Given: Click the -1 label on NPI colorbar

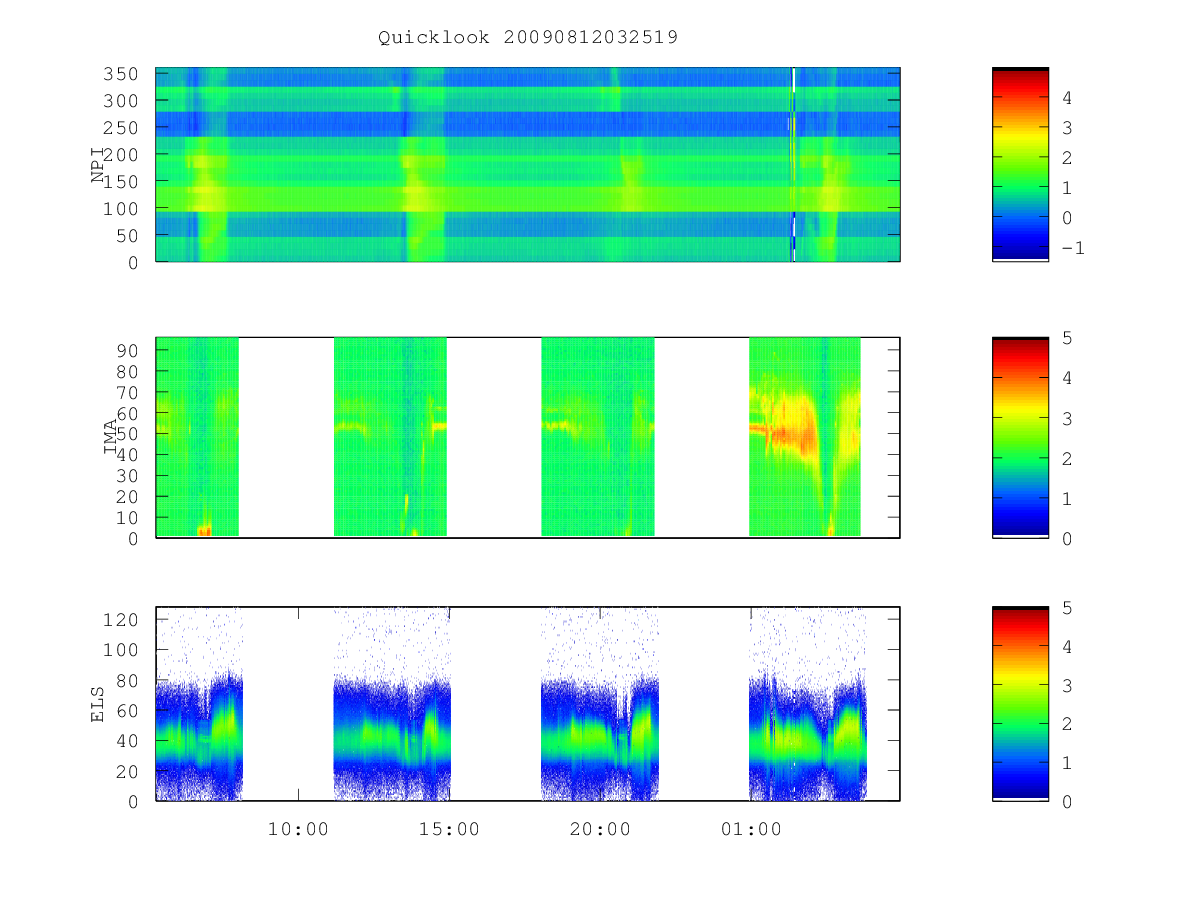Looking at the screenshot, I should point(1074,248).
